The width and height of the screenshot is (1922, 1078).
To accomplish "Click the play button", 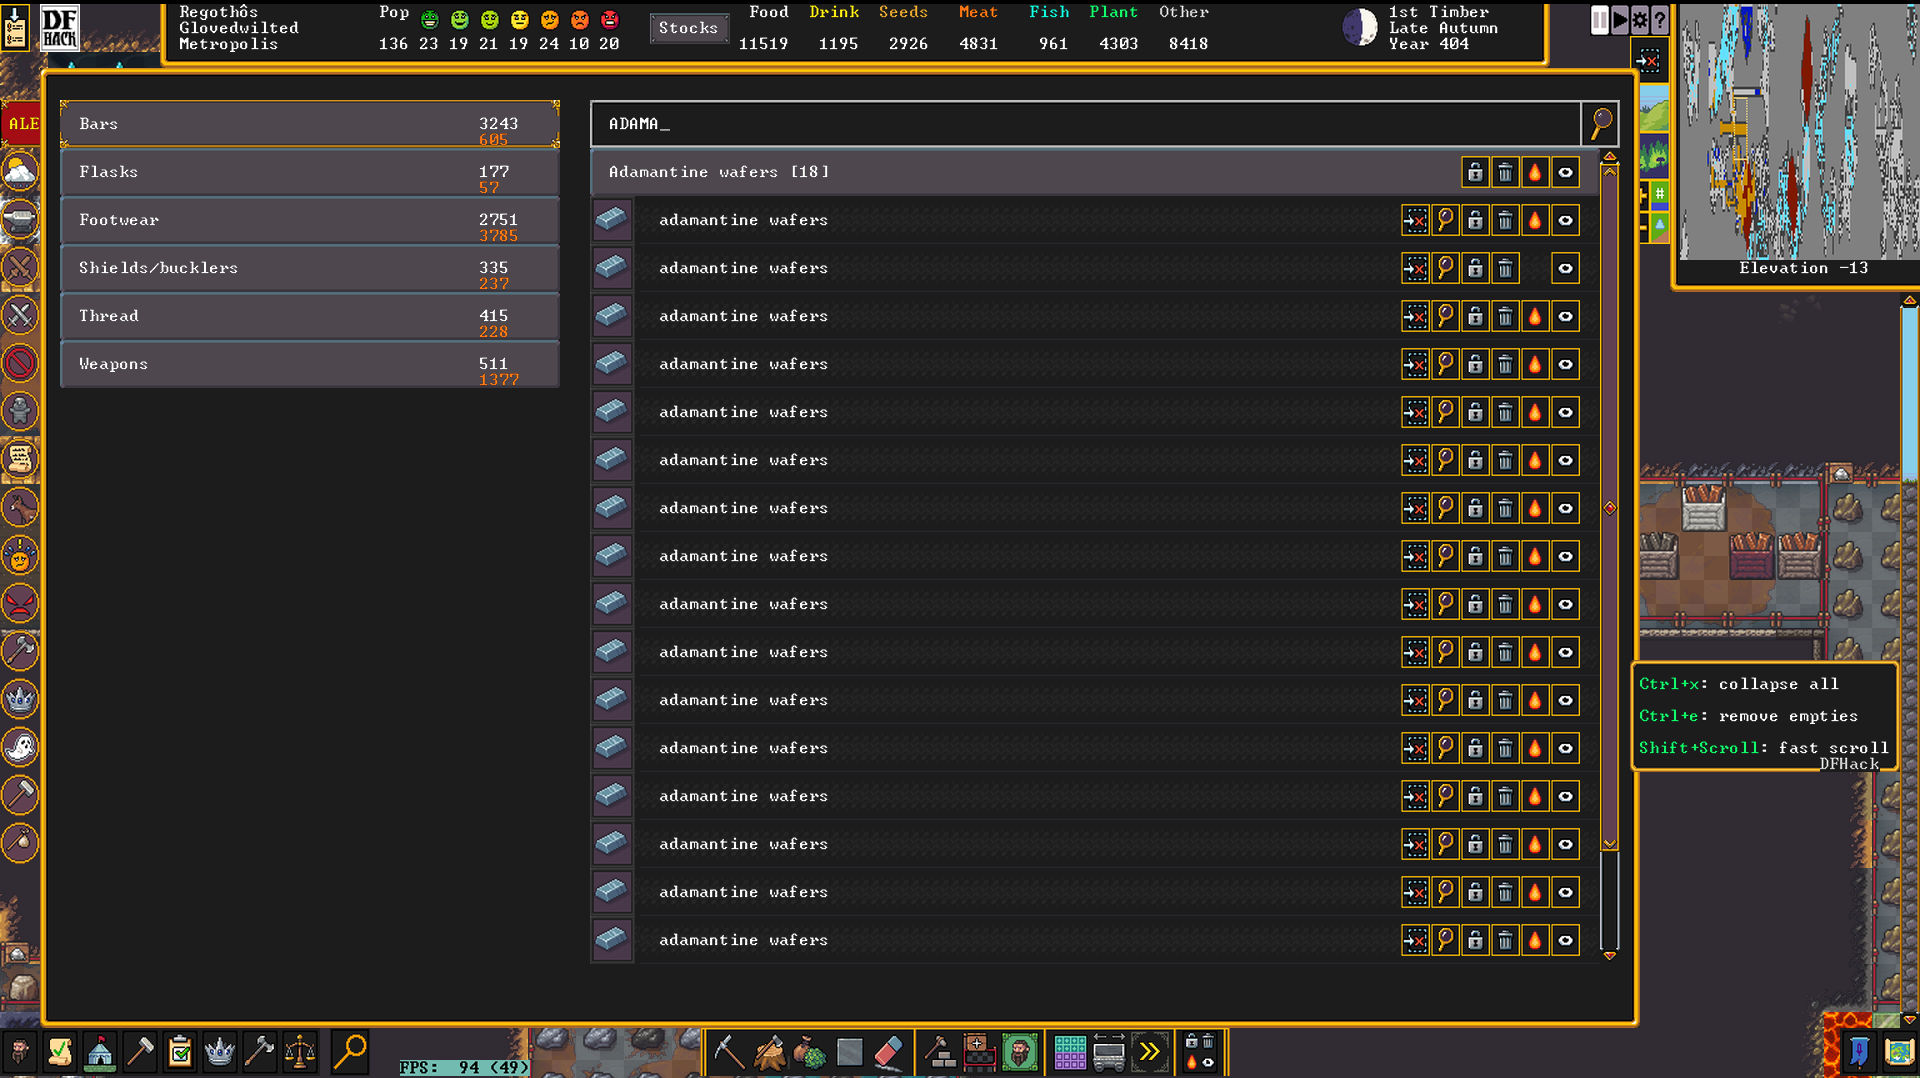I will tap(1620, 20).
